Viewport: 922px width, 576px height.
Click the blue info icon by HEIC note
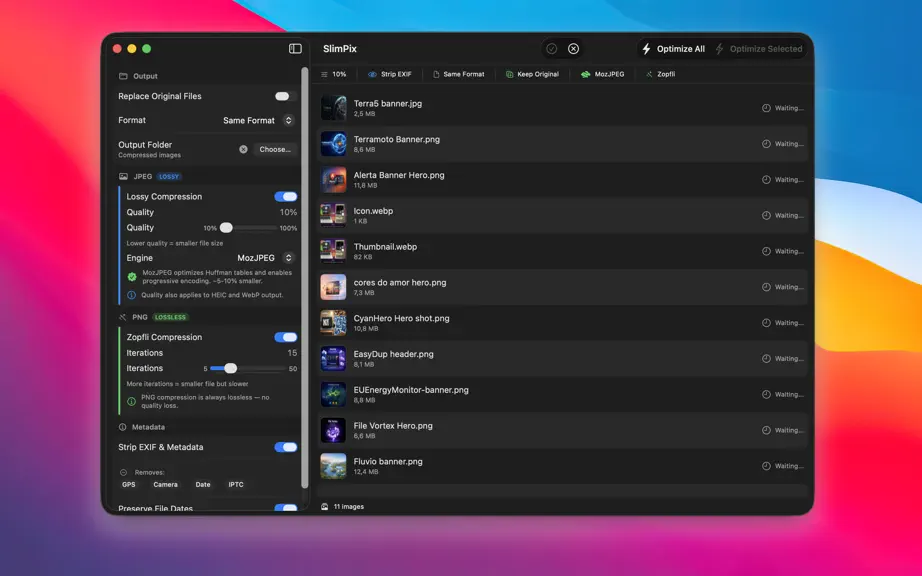click(x=132, y=295)
